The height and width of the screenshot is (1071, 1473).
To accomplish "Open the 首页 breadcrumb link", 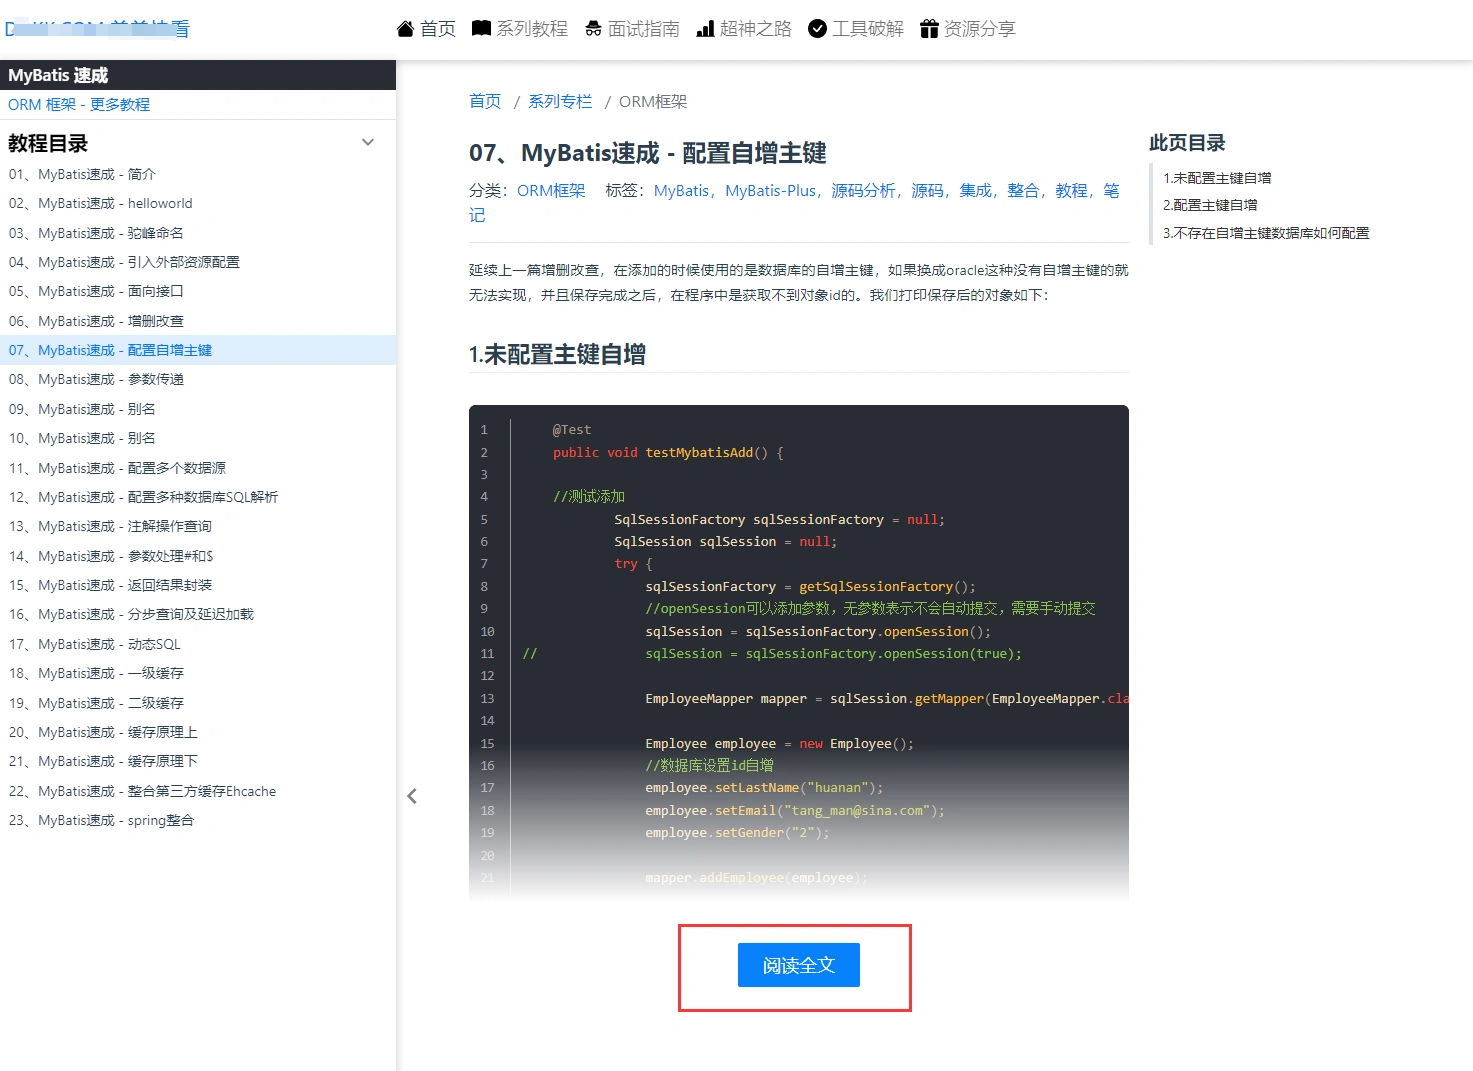I will 485,102.
